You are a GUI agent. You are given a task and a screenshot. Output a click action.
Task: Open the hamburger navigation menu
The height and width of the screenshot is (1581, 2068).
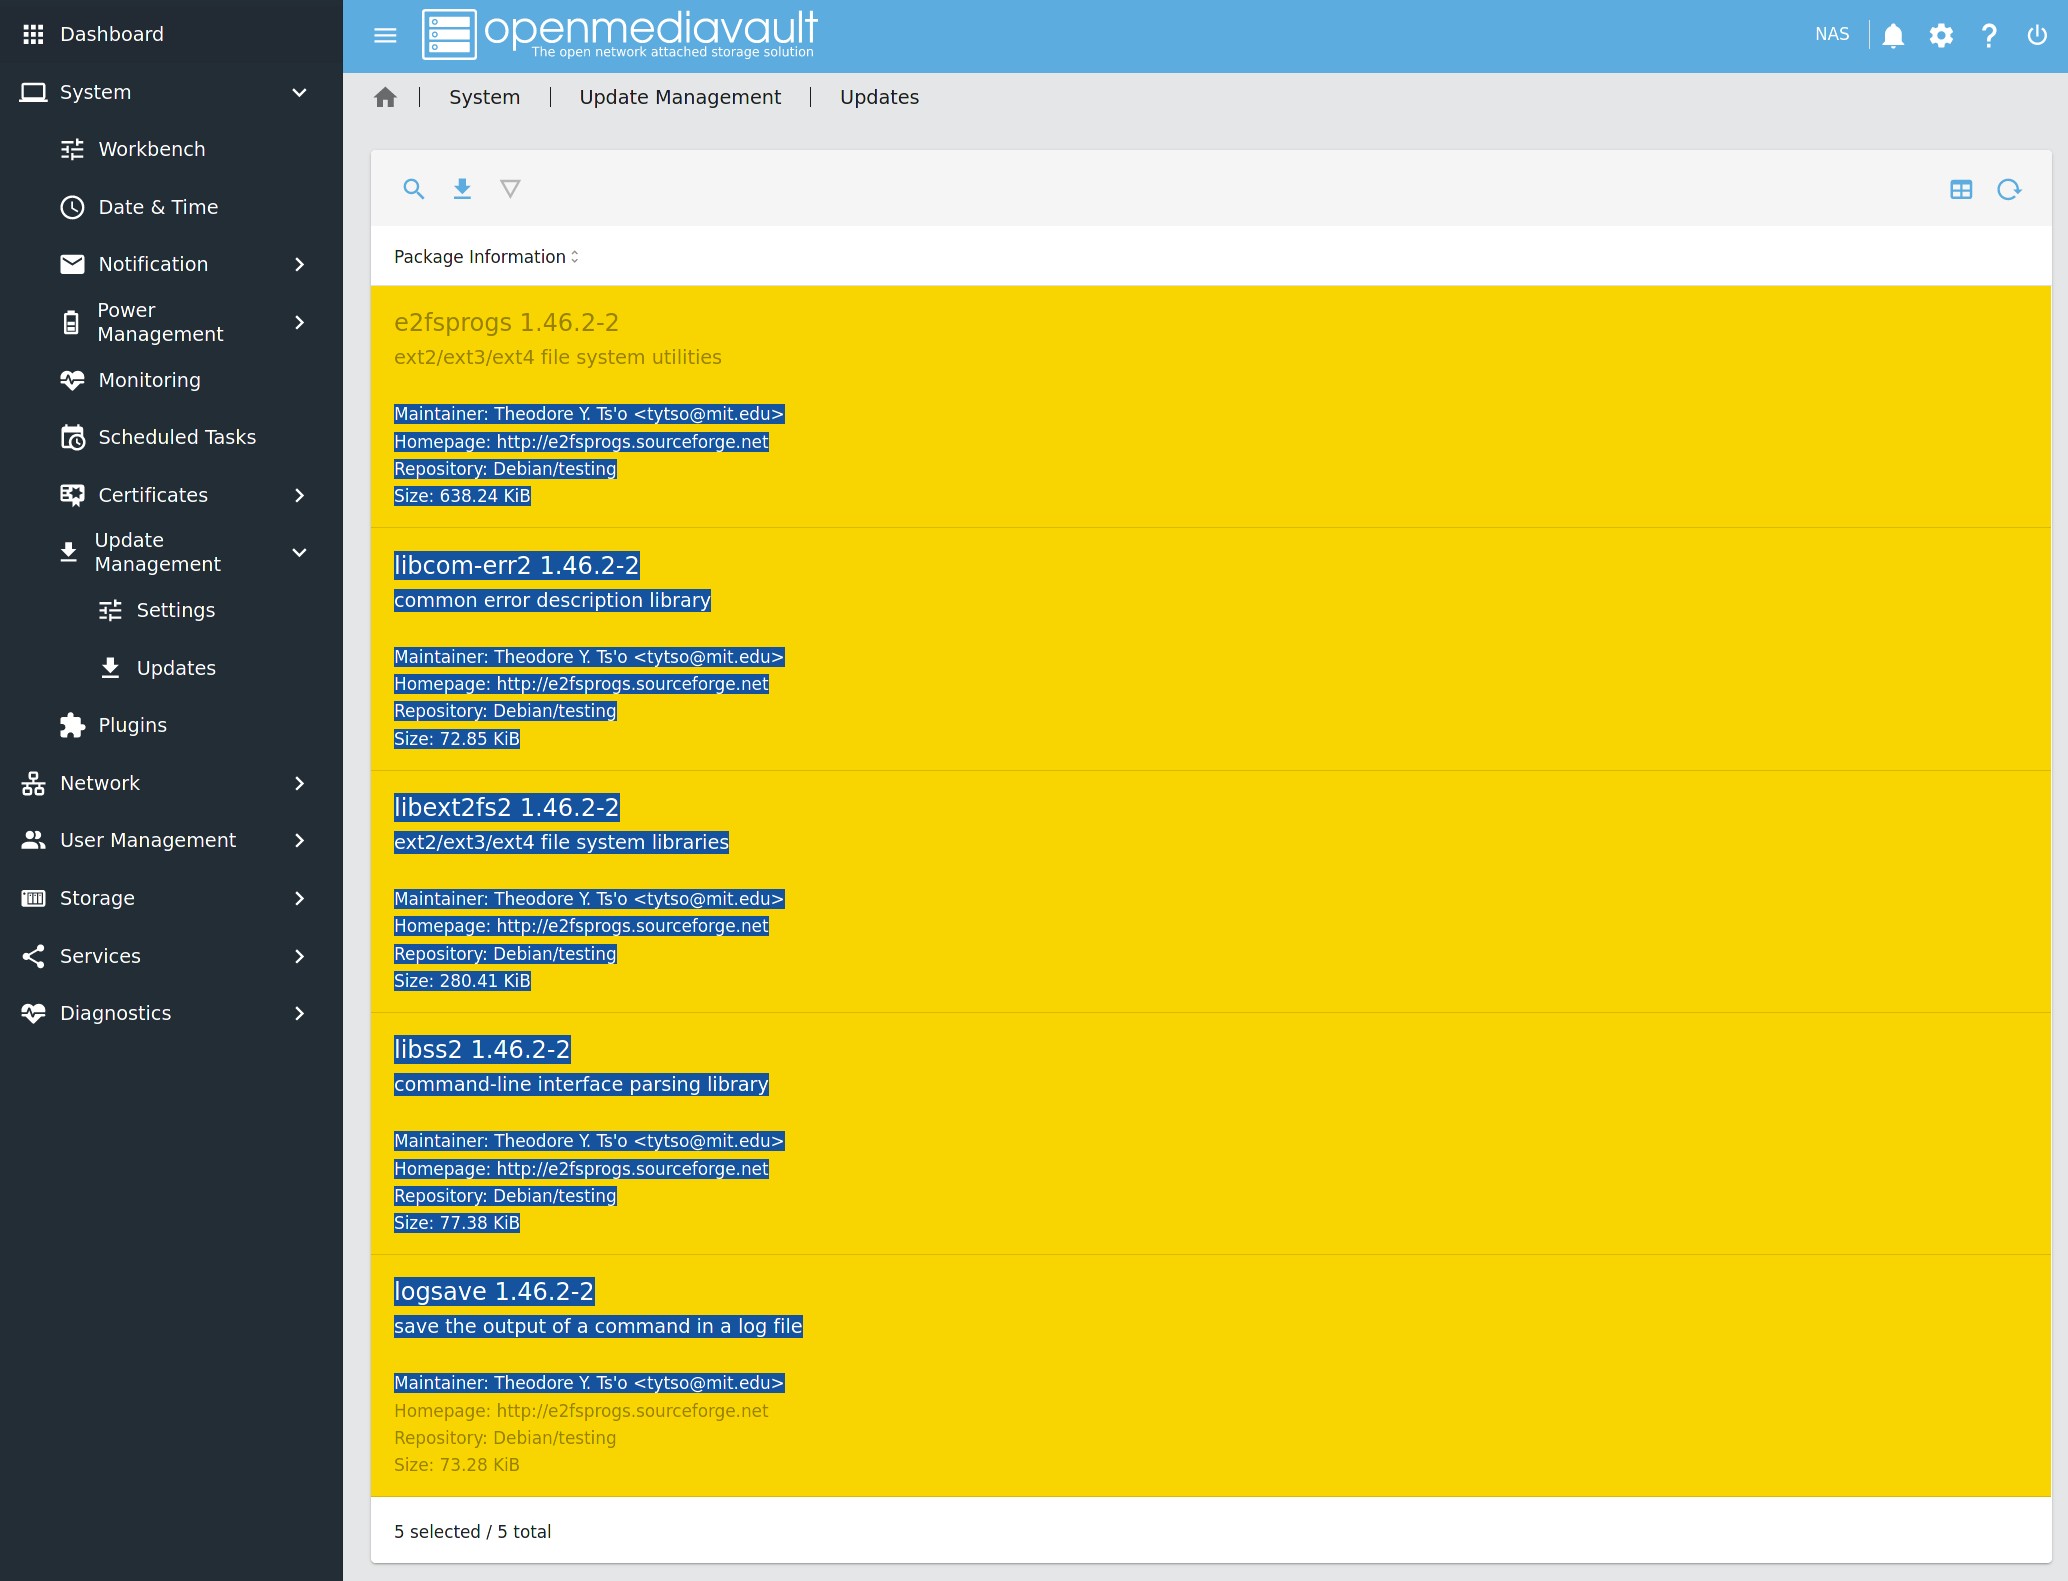pos(384,34)
